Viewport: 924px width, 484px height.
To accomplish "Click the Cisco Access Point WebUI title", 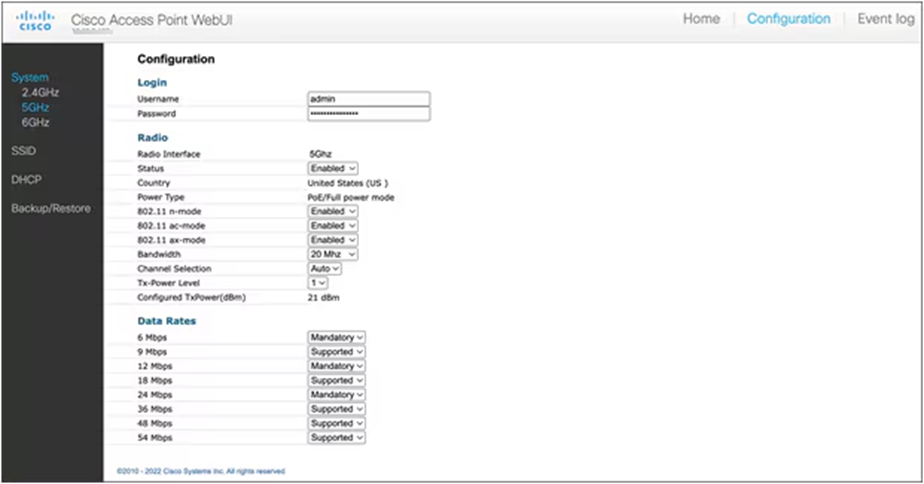I will 151,20.
